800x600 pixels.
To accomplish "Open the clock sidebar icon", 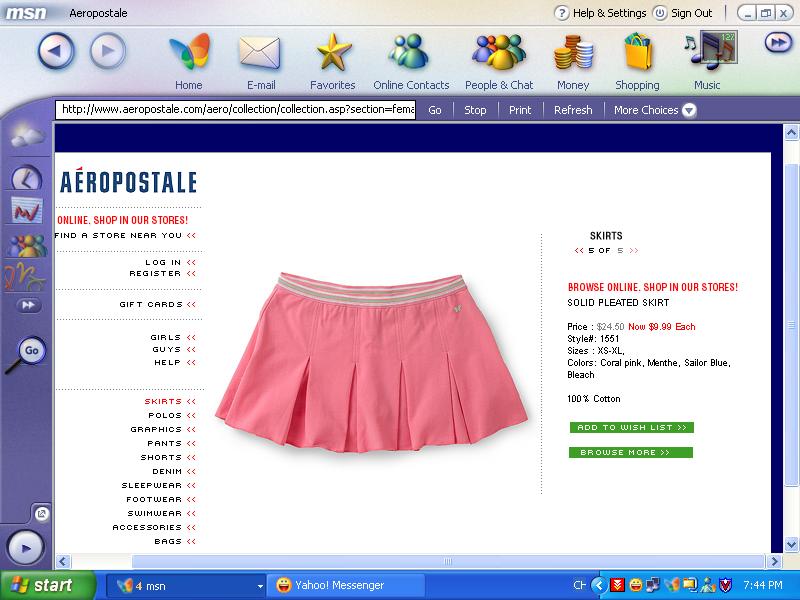I will click(27, 177).
